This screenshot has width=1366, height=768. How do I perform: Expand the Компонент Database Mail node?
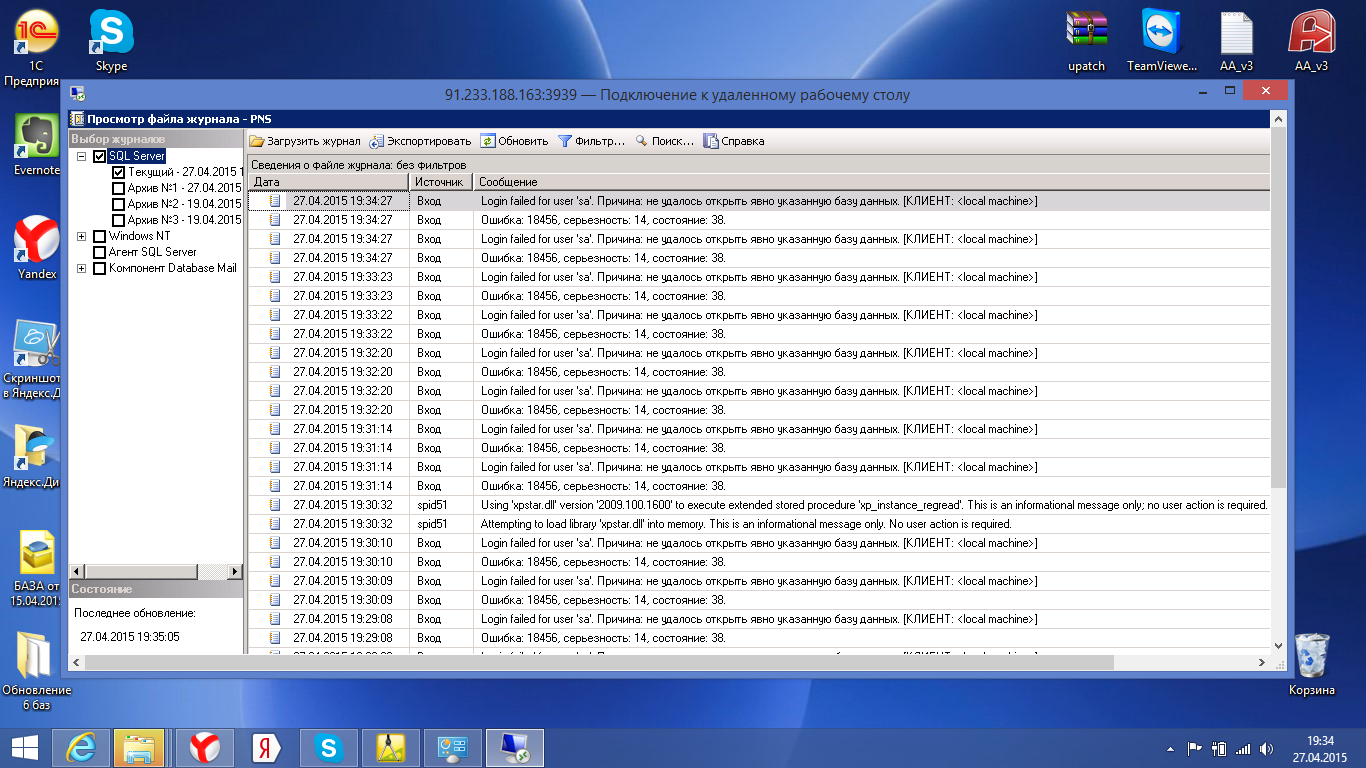click(82, 268)
